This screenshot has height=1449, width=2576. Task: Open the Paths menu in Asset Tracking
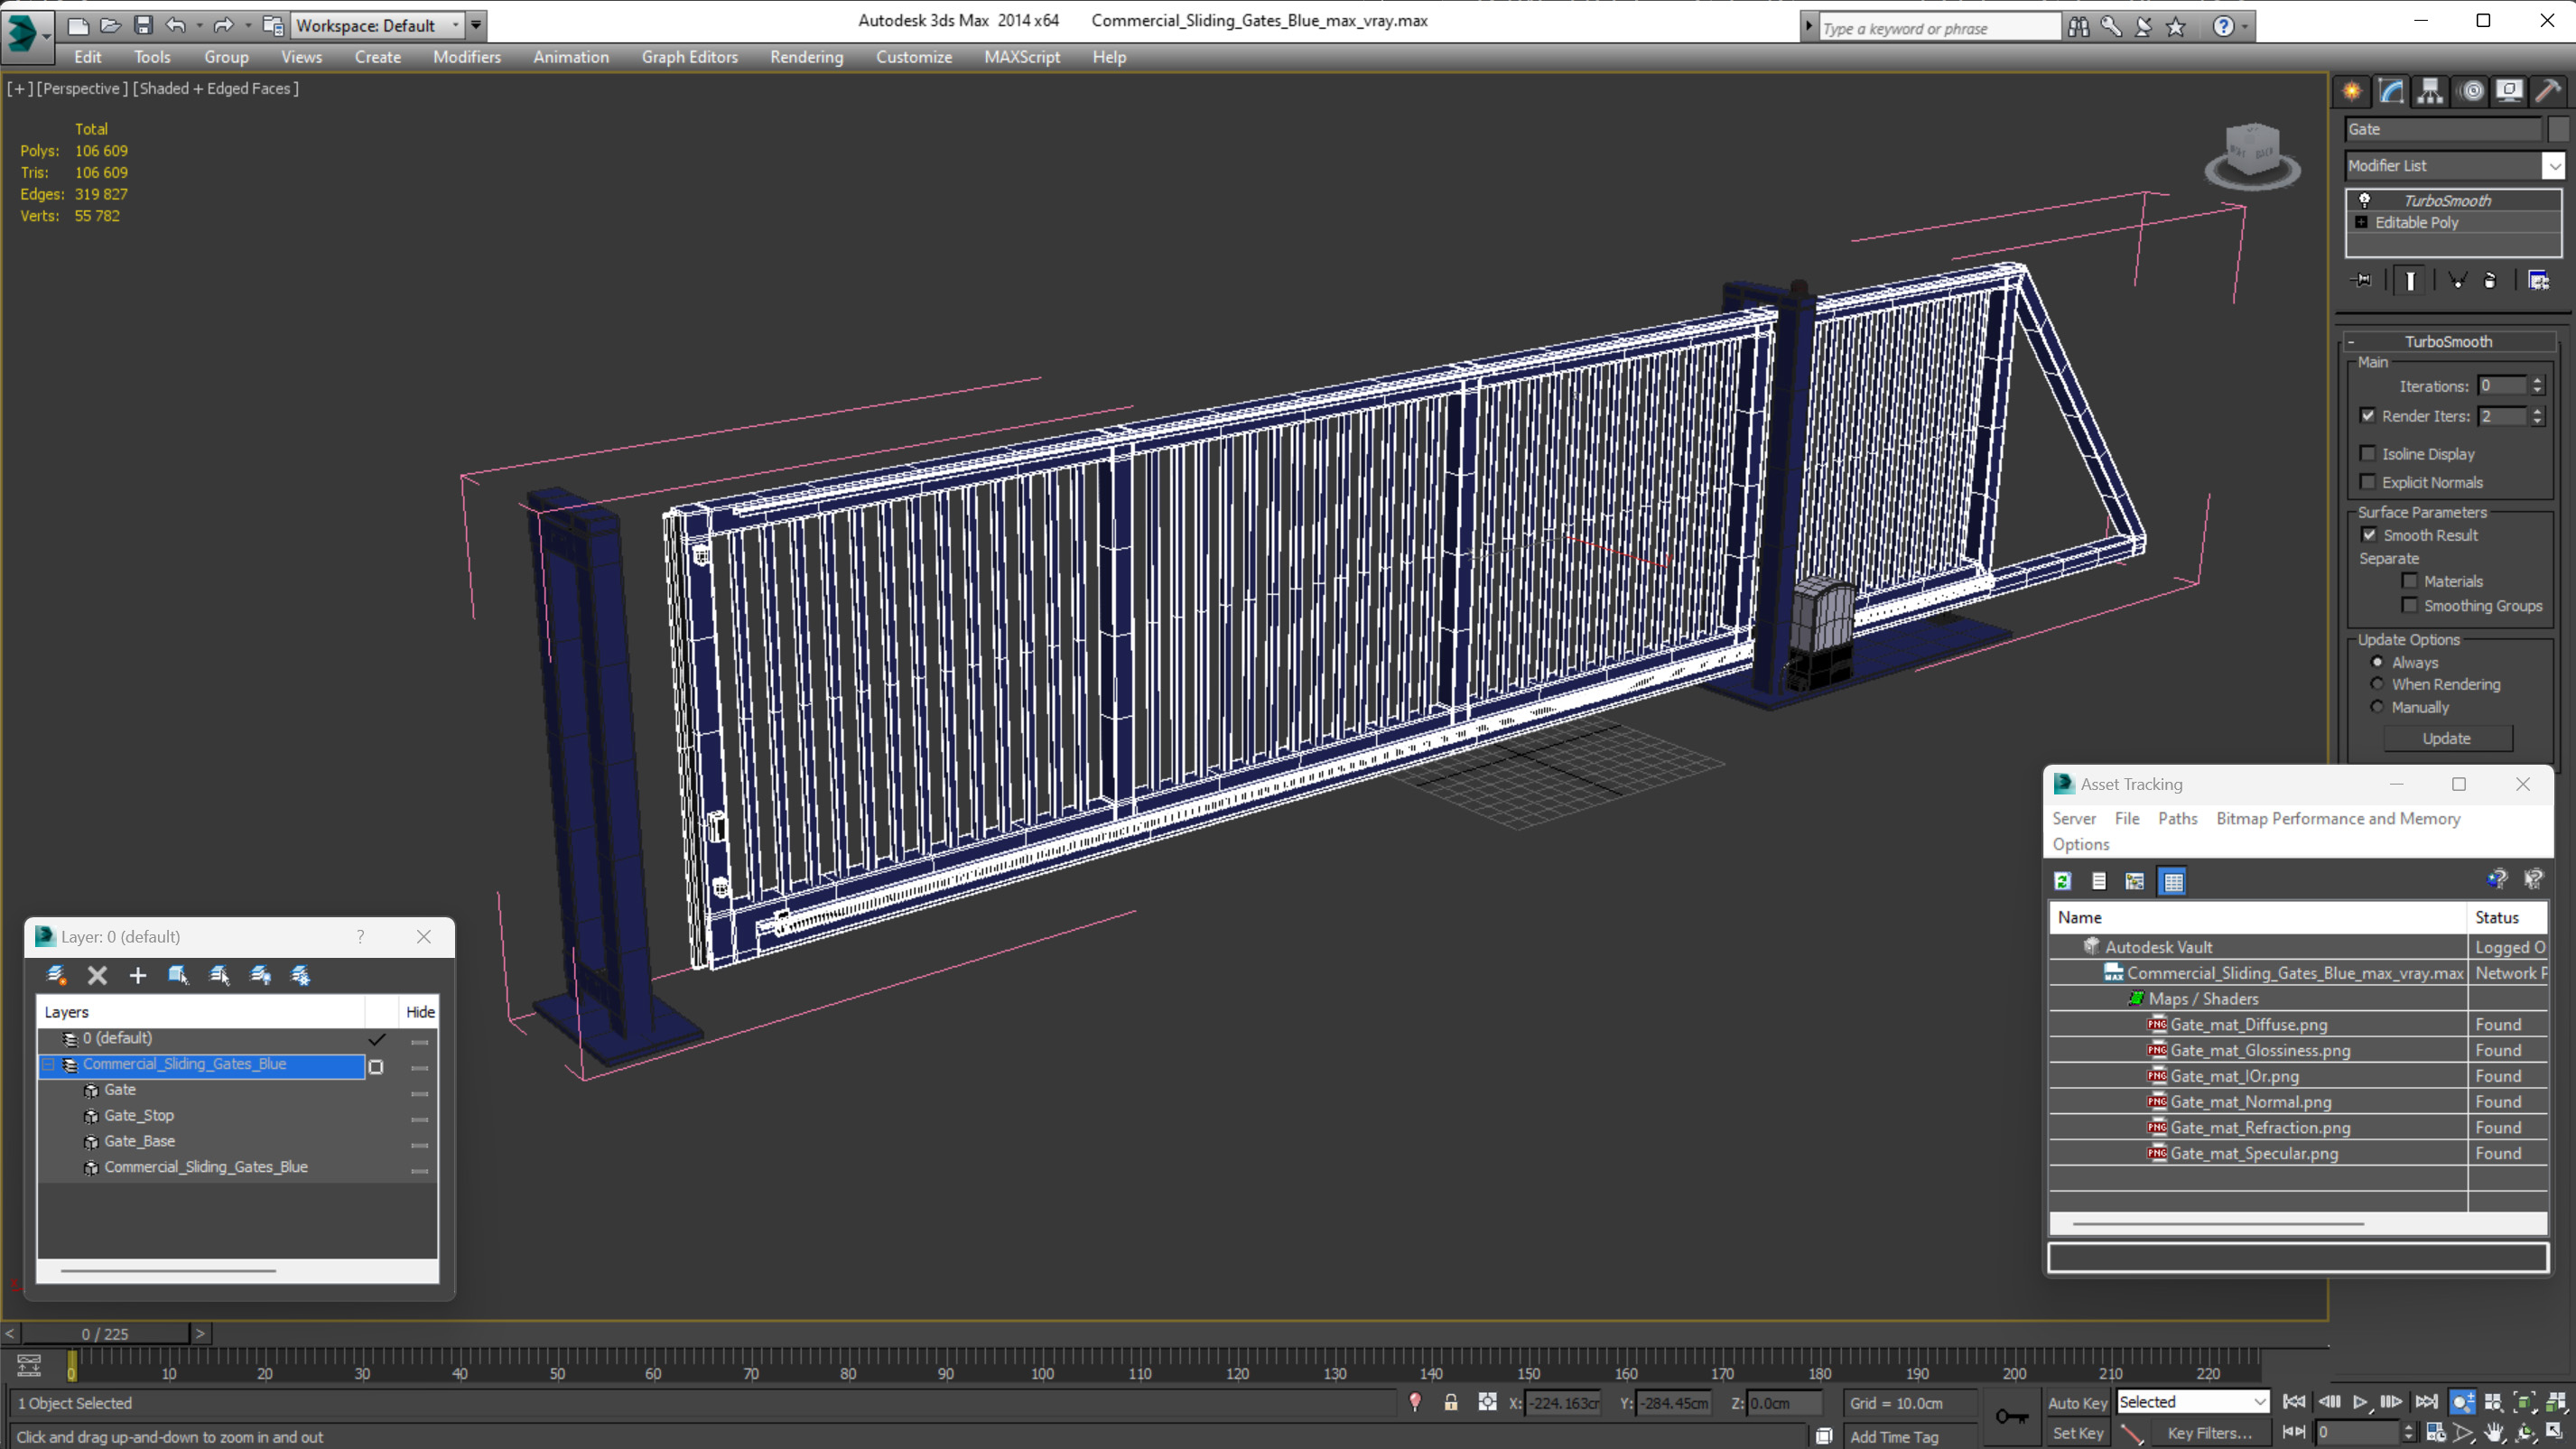pyautogui.click(x=2177, y=818)
